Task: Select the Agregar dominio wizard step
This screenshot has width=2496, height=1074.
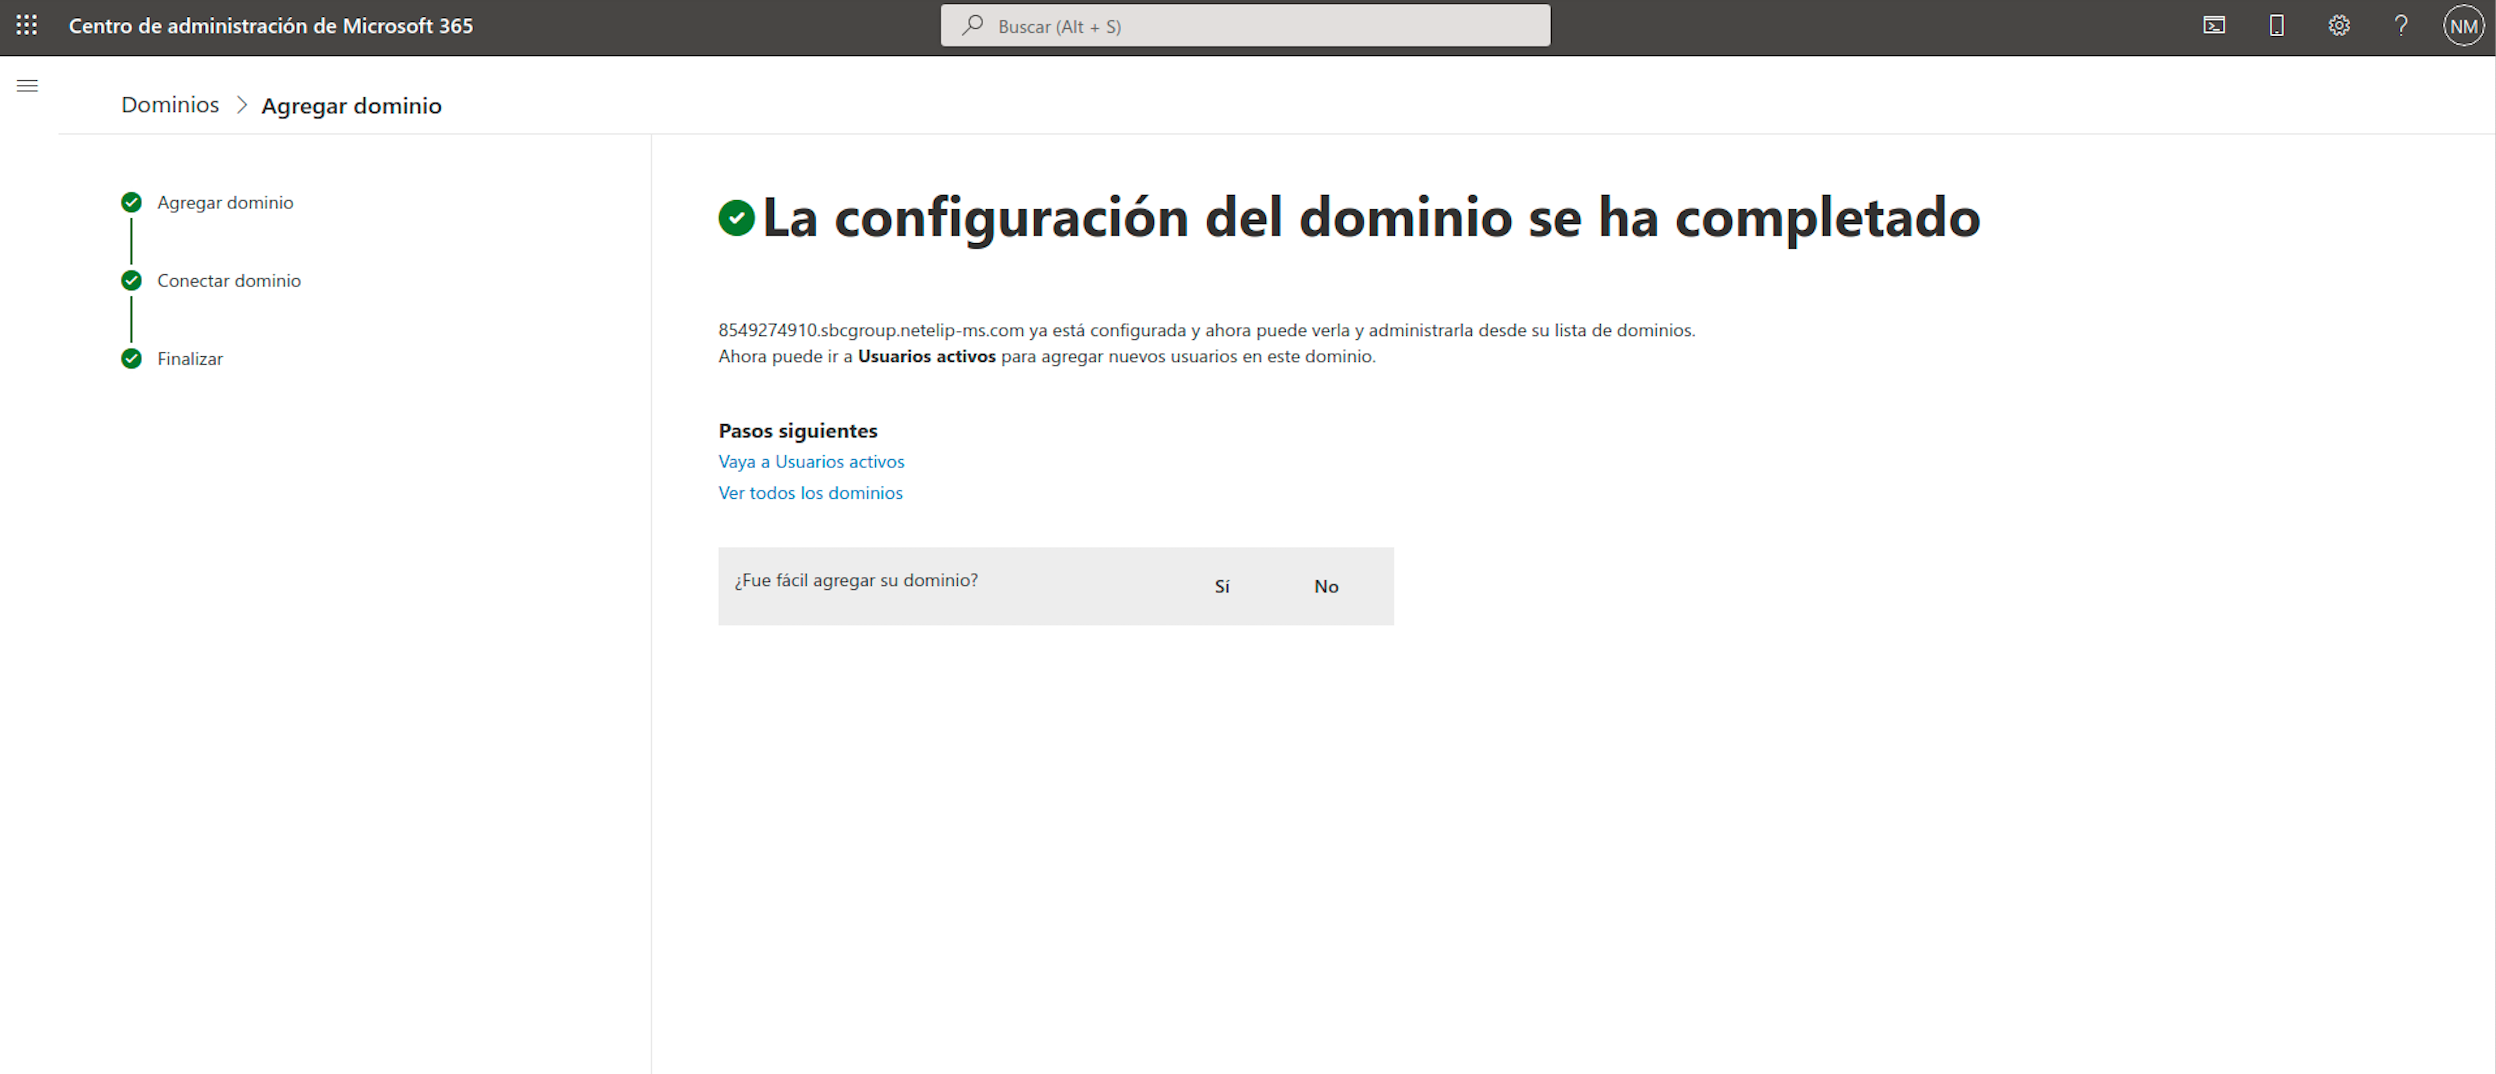Action: pyautogui.click(x=225, y=203)
